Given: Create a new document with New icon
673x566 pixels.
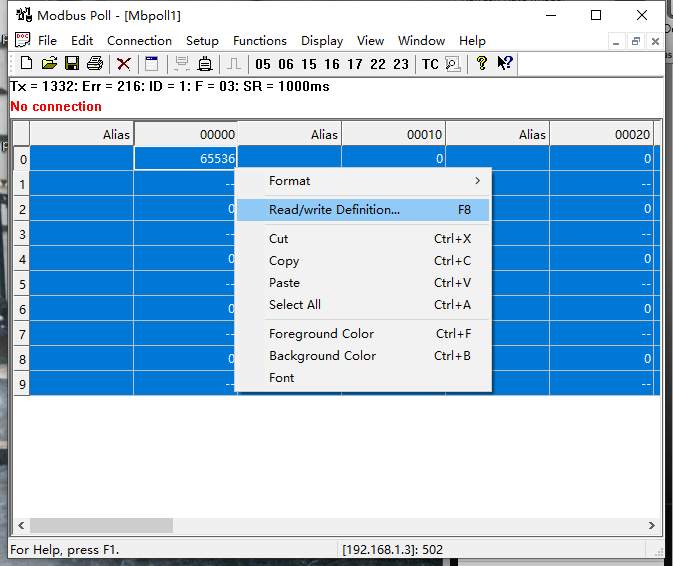Looking at the screenshot, I should coord(27,64).
